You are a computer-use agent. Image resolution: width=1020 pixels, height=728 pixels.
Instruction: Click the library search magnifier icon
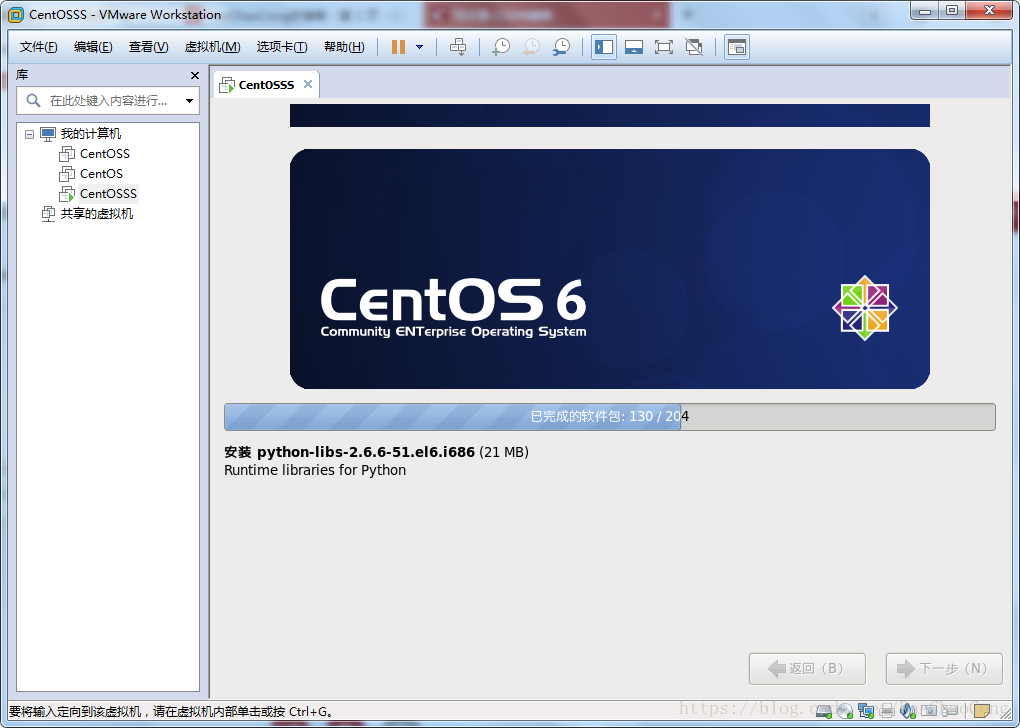(33, 100)
